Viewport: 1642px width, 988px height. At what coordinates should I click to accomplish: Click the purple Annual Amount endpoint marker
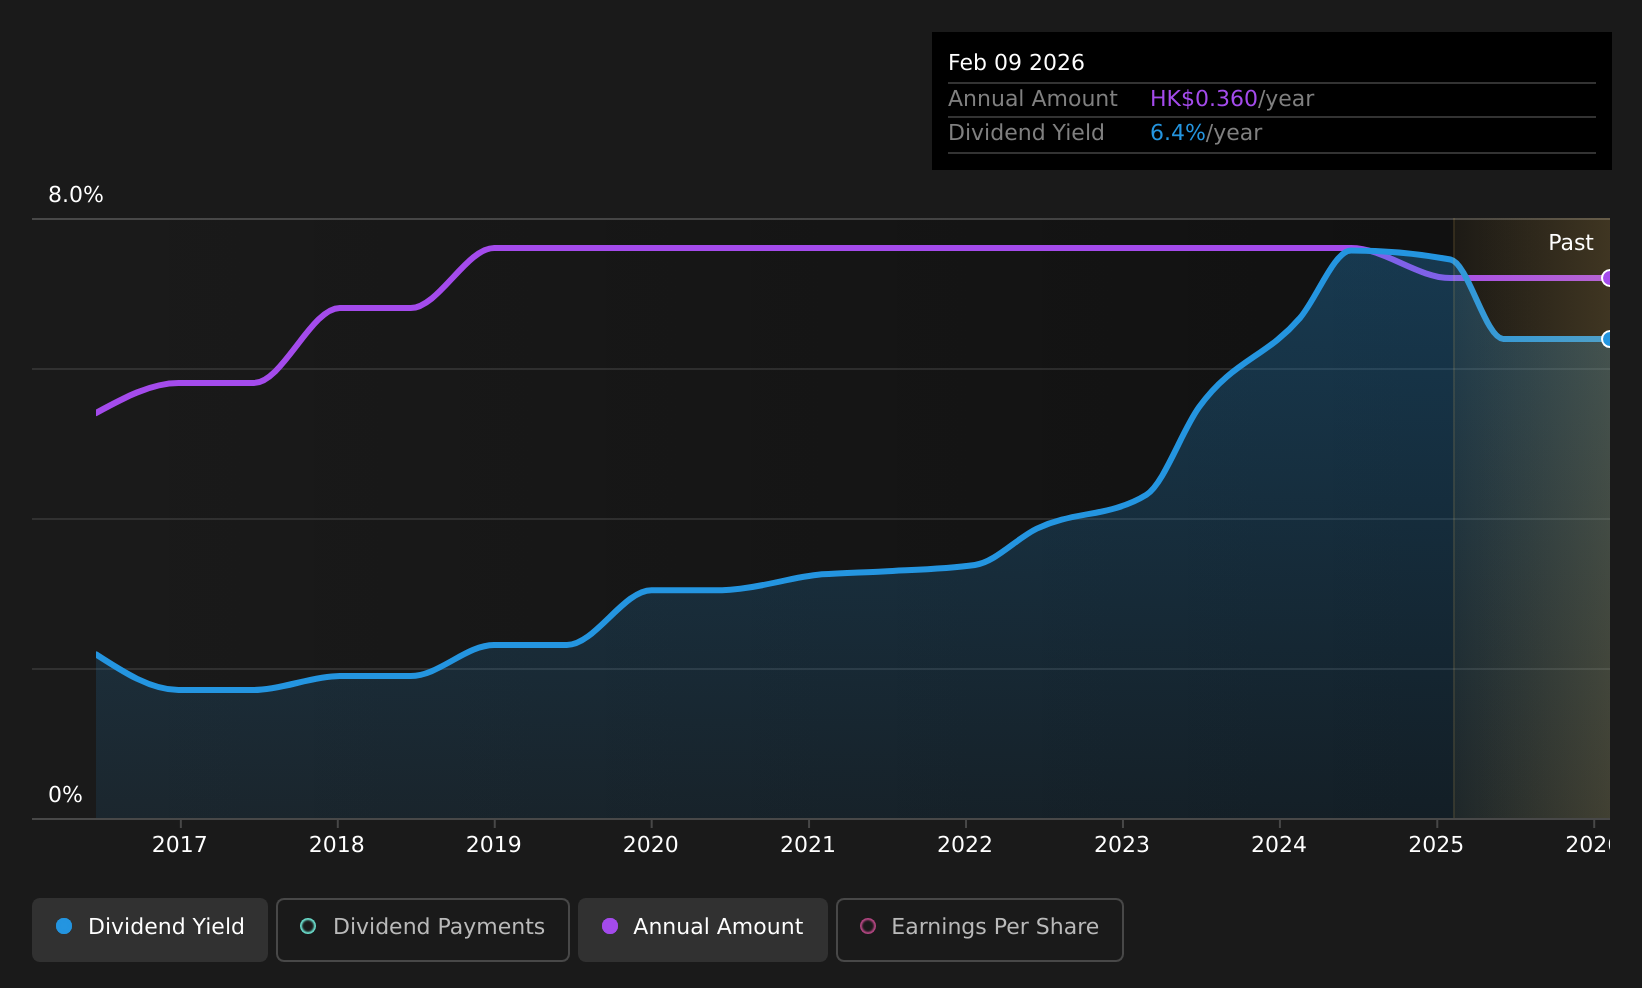click(x=1607, y=278)
